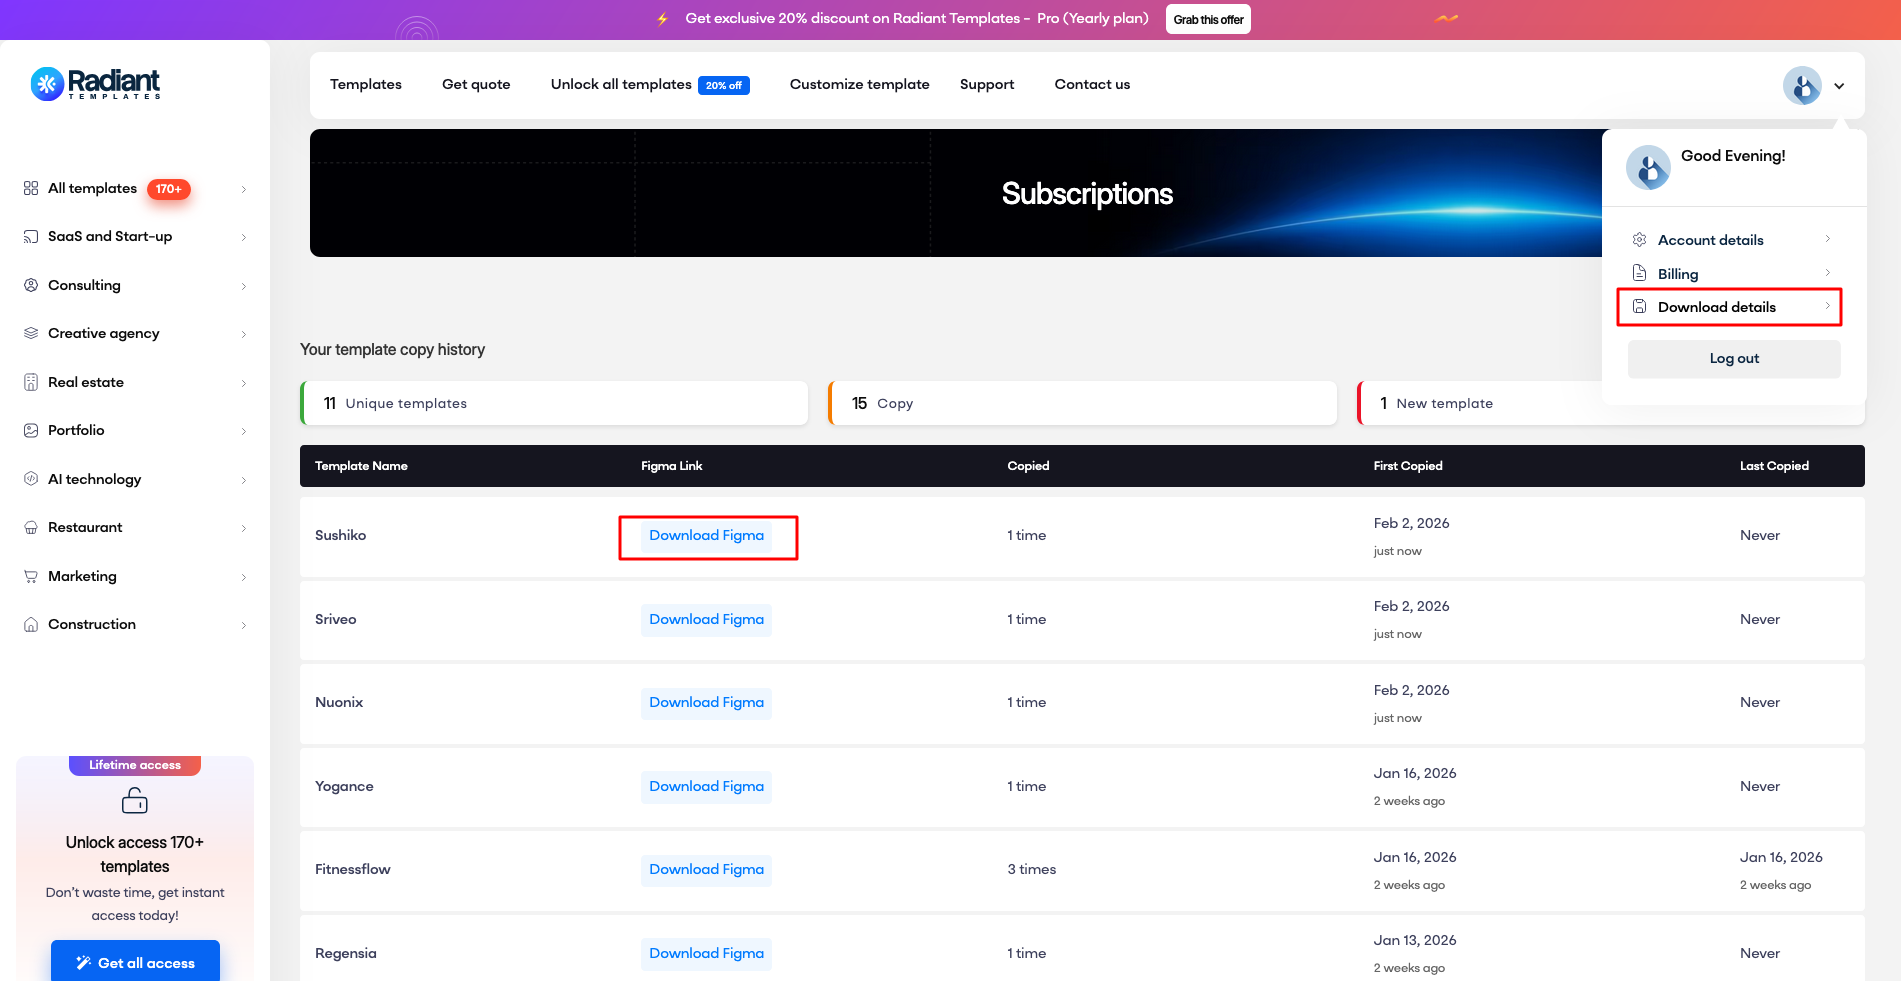Viewport: 1901px width, 981px height.
Task: Open the Support nav item
Action: [987, 84]
